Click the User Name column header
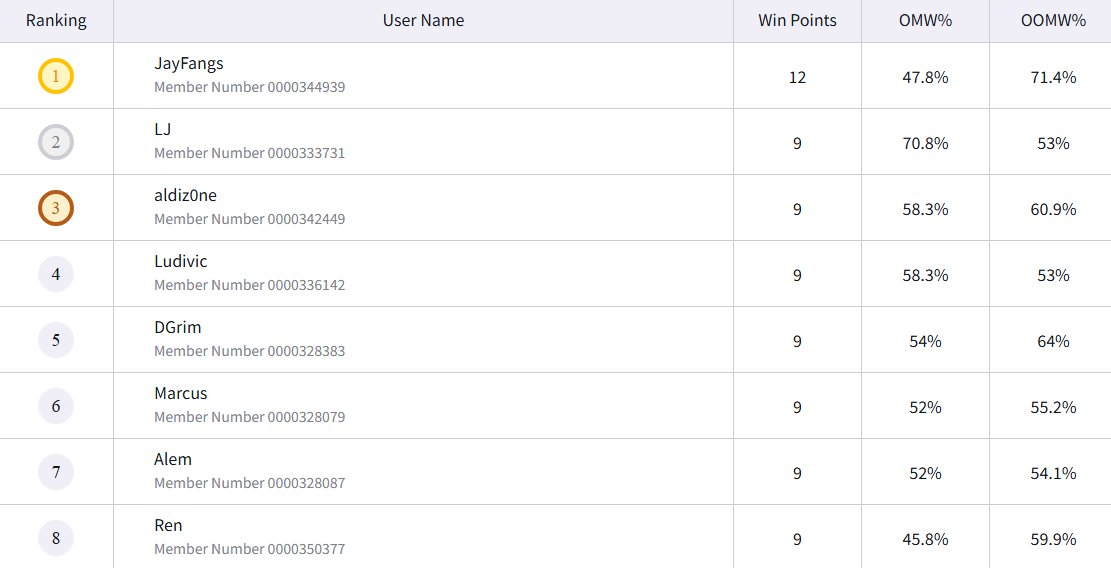Viewport: 1111px width, 568px height. coord(423,21)
